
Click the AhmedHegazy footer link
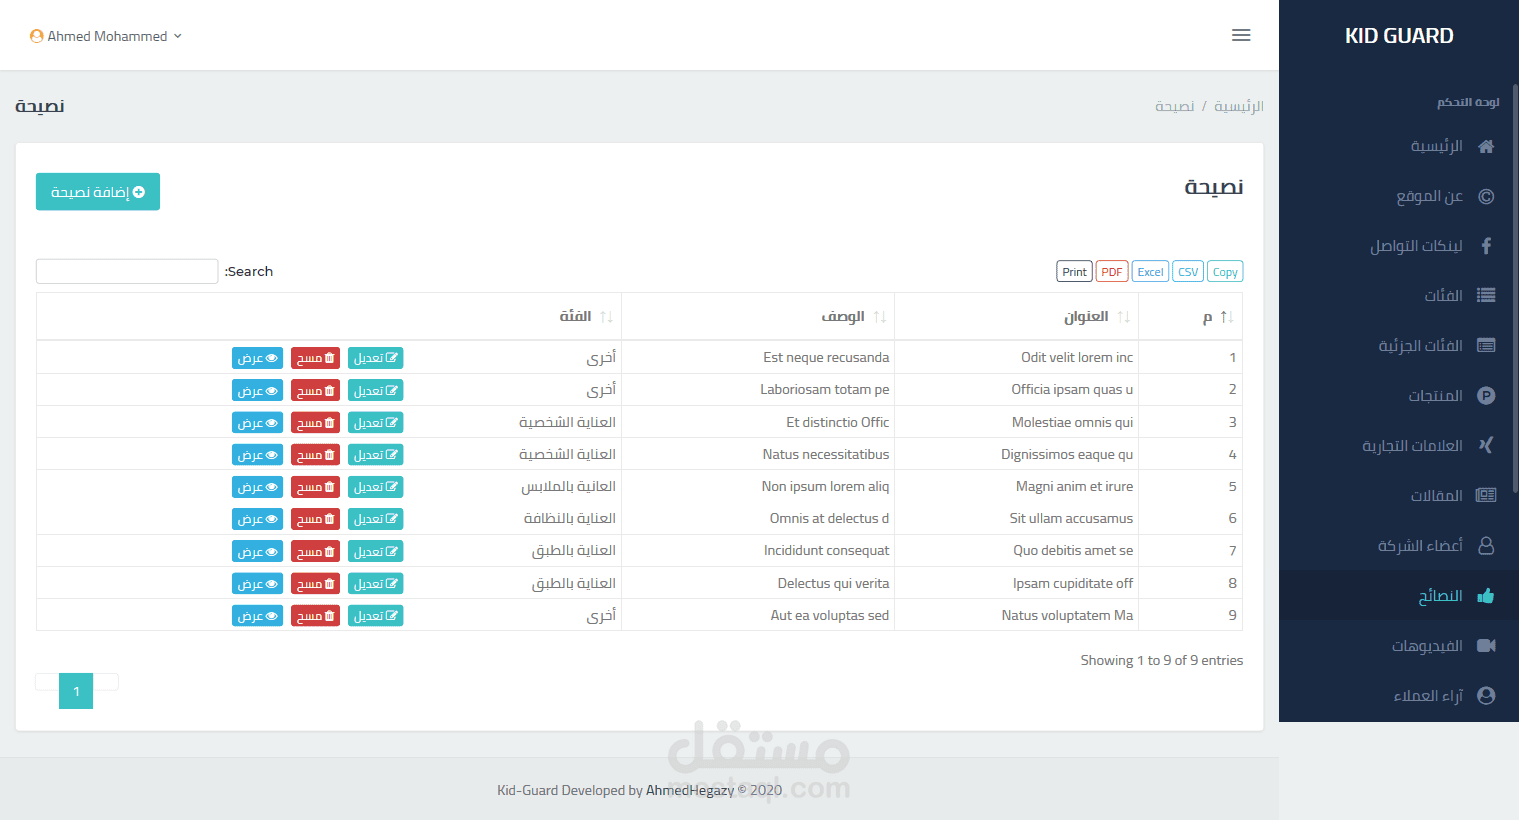(x=690, y=790)
